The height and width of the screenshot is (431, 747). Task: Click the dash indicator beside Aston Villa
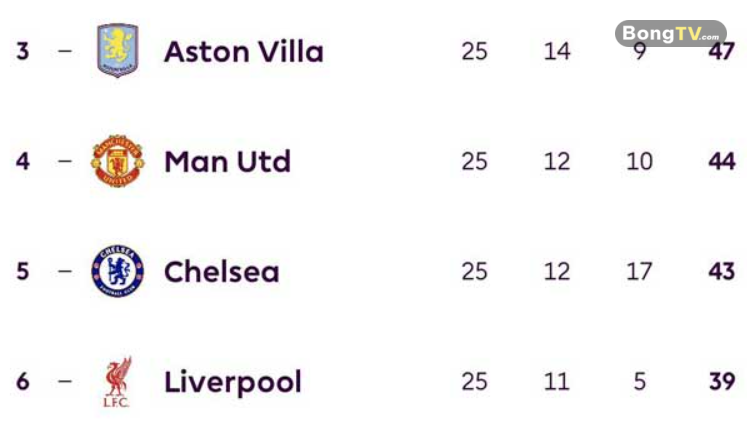65,51
